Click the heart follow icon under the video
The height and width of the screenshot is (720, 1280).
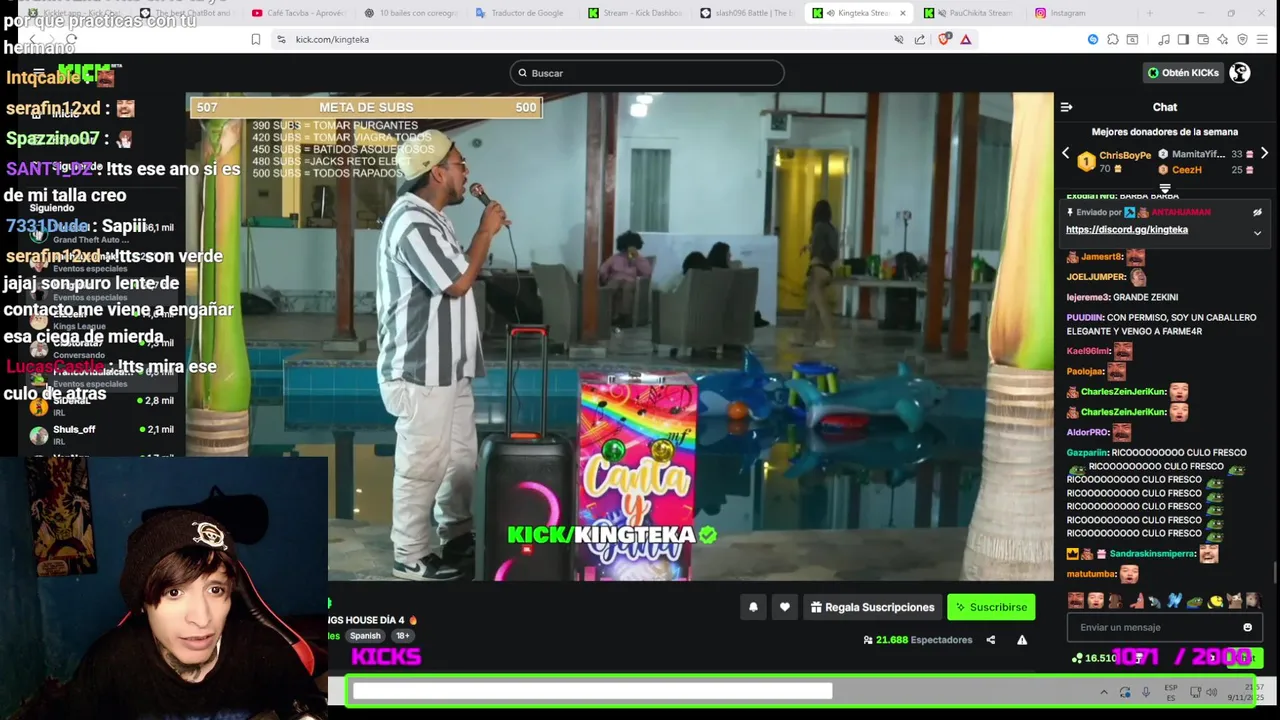(x=785, y=607)
